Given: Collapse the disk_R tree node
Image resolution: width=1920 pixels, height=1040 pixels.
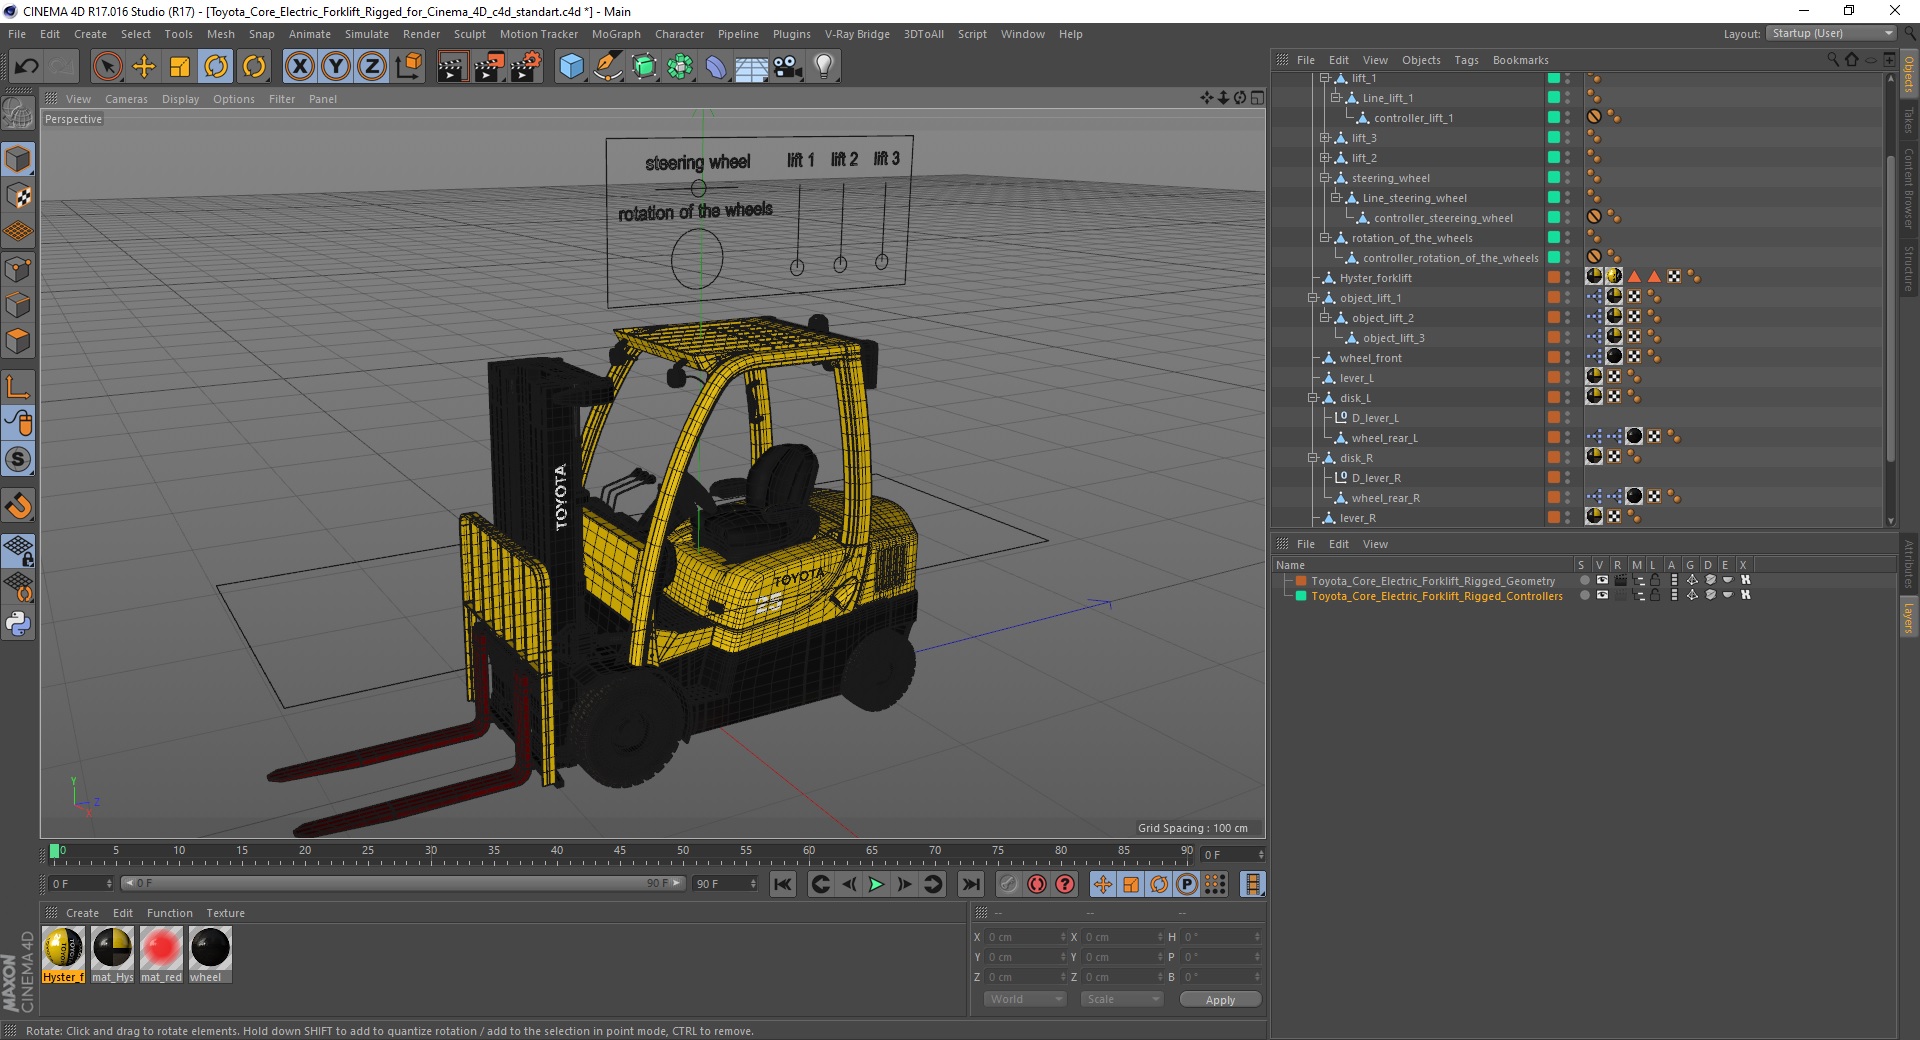Looking at the screenshot, I should click(x=1313, y=458).
